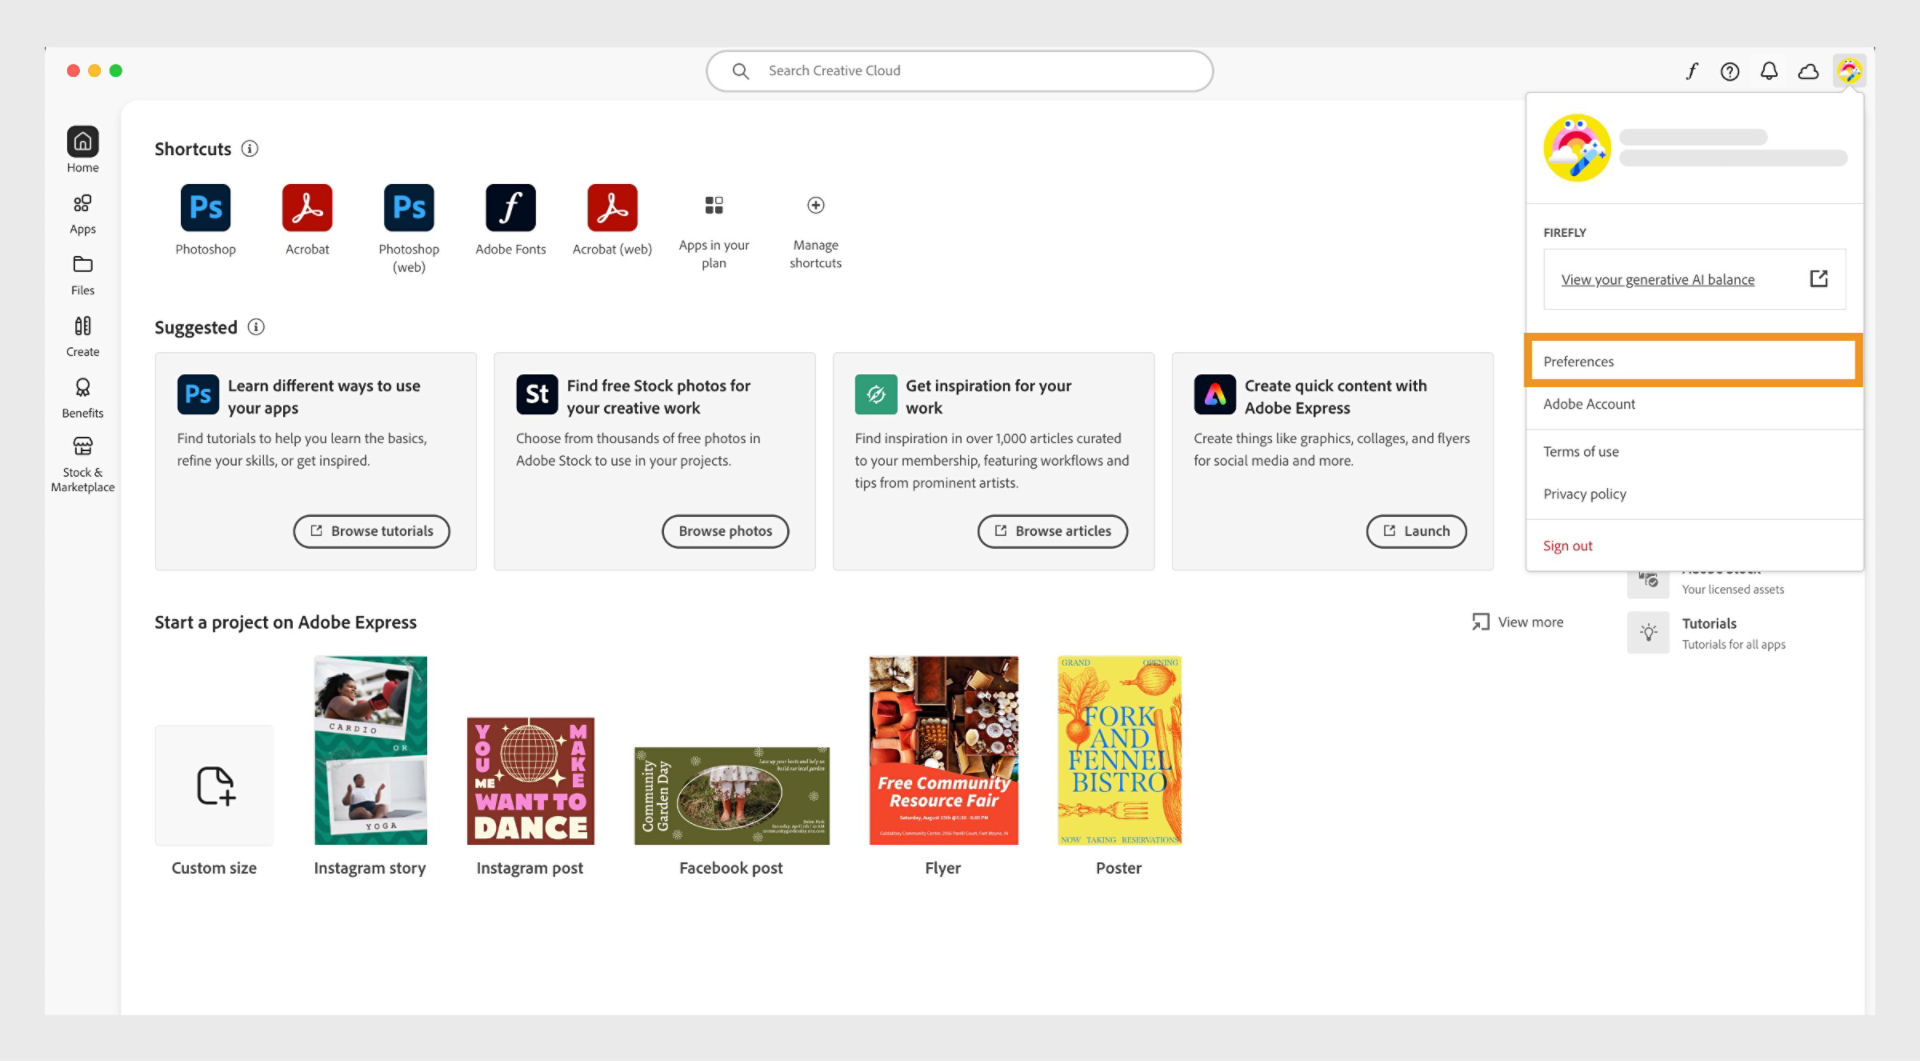Open the notifications bell icon
Screen dimensions: 1920x1061
pos(1769,71)
